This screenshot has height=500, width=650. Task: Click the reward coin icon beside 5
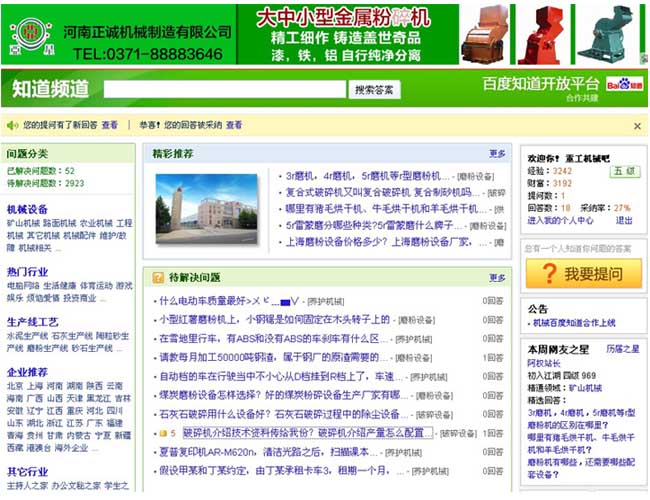coord(163,433)
